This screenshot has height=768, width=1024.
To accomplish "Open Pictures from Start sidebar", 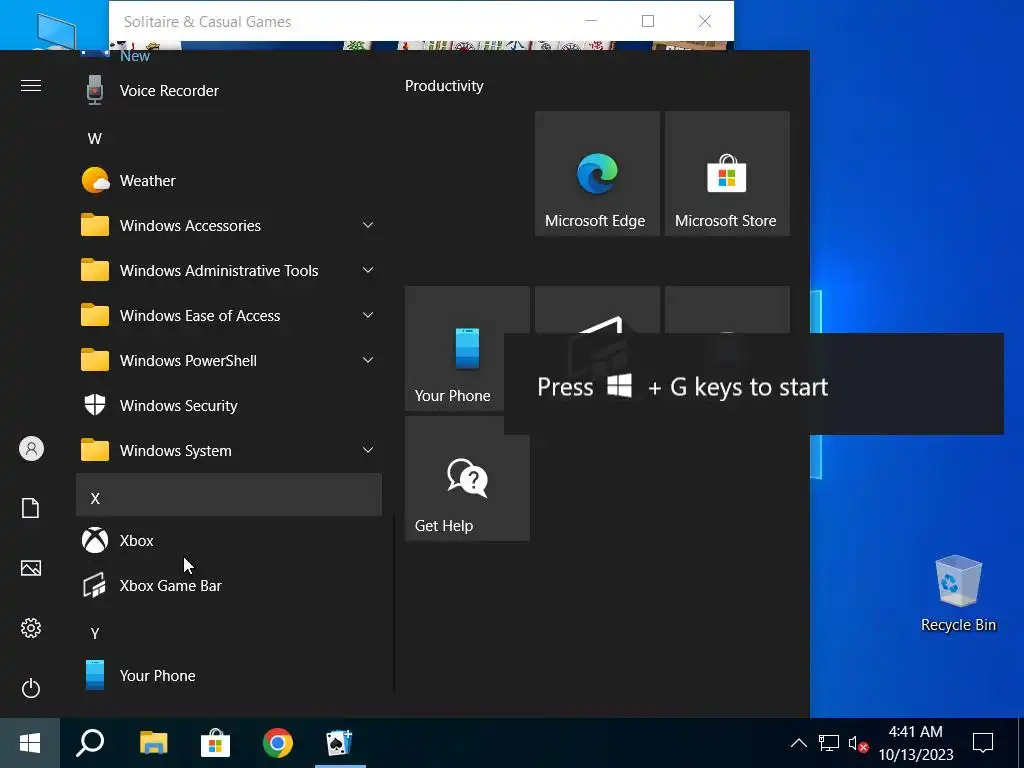I will (31, 568).
